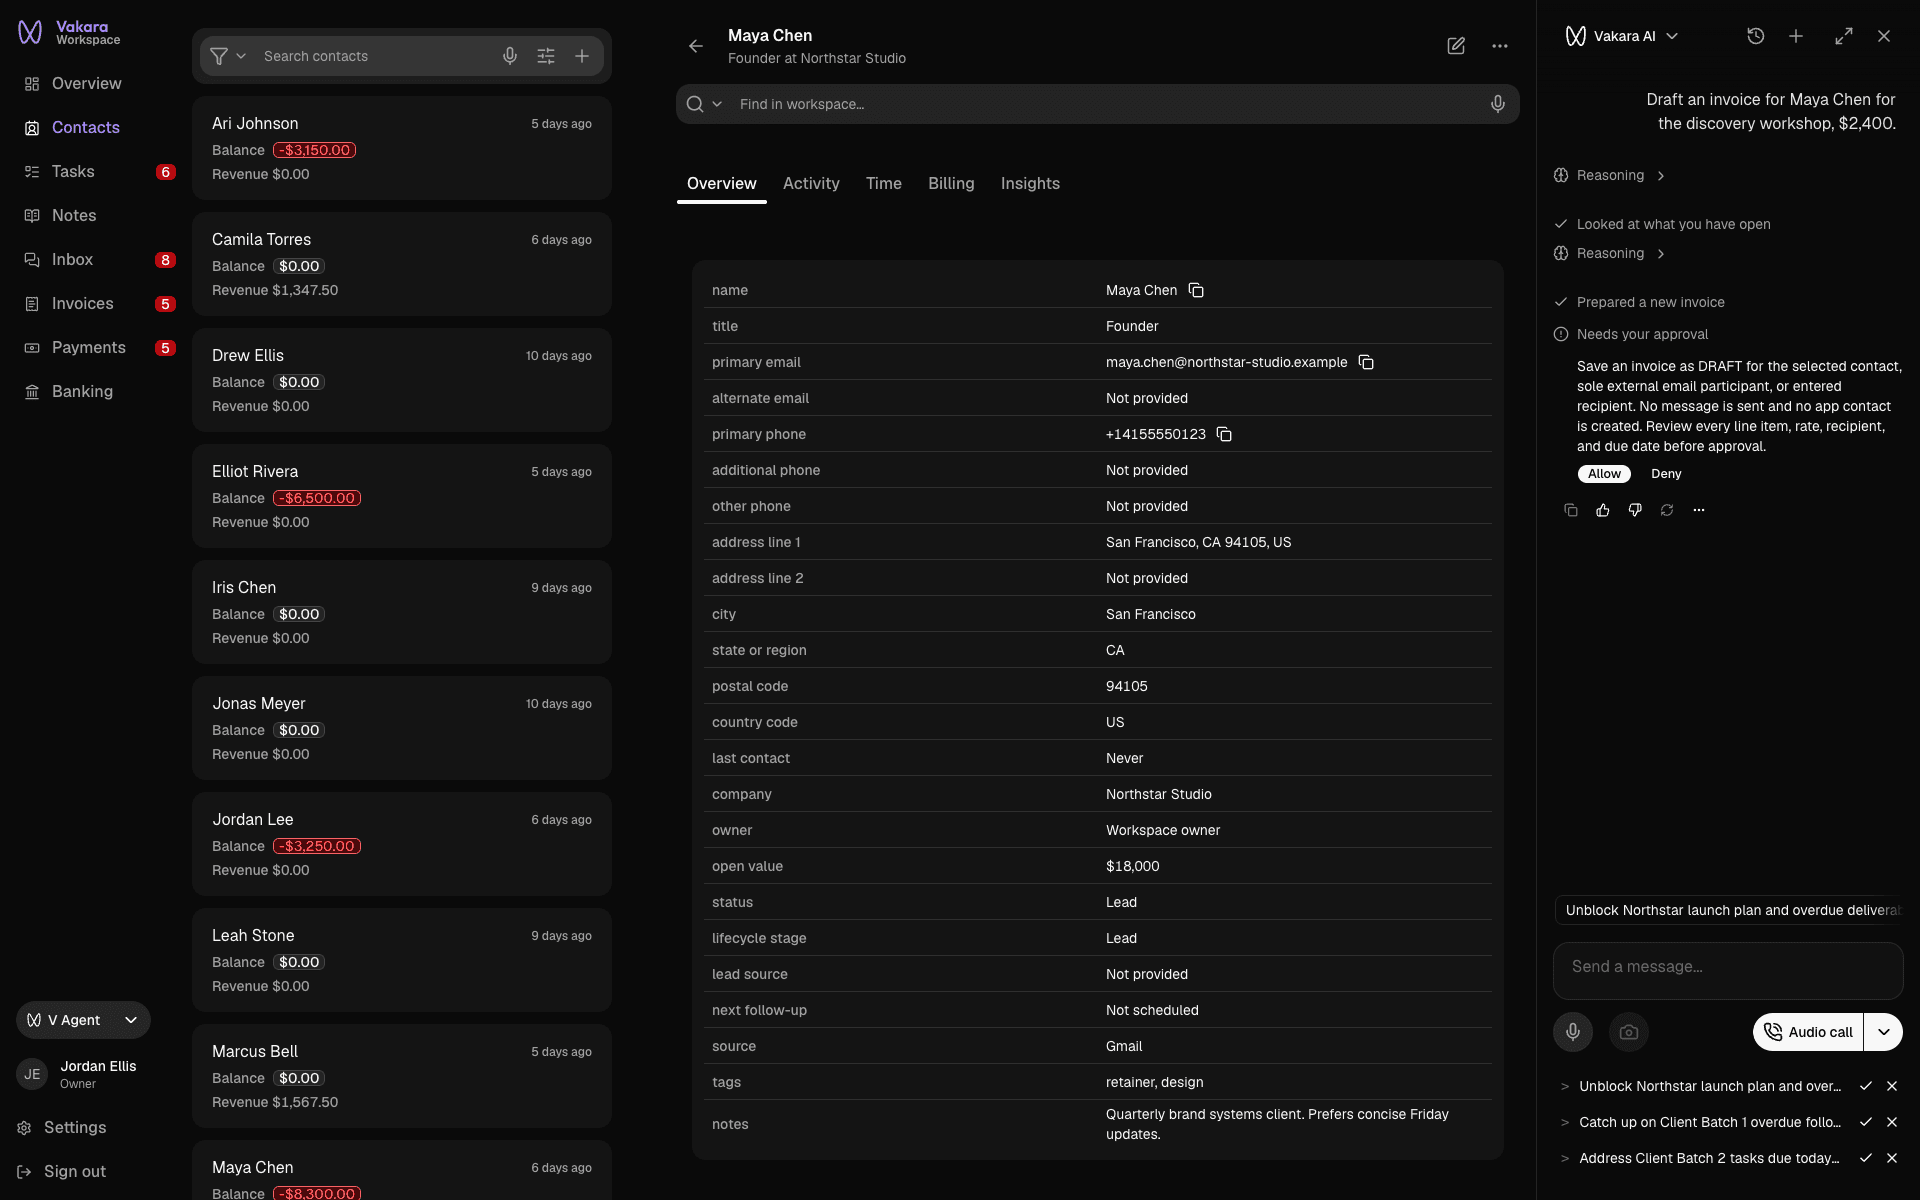Deny the invoice approval request
Viewport: 1920px width, 1200px height.
point(1666,474)
